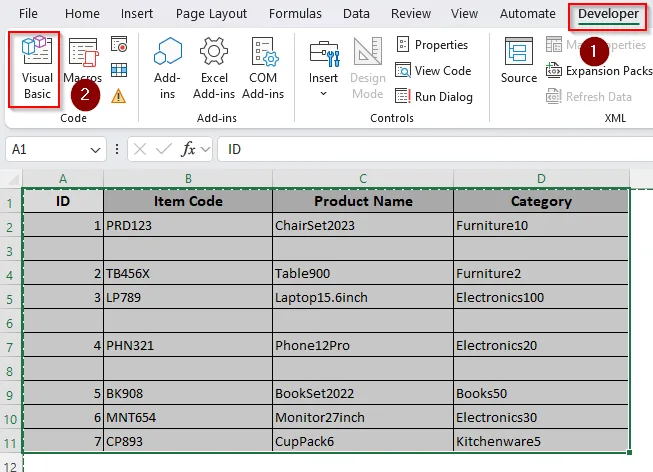Select cell containing Electronics100
Screen dimensions: 653x472
[541, 297]
